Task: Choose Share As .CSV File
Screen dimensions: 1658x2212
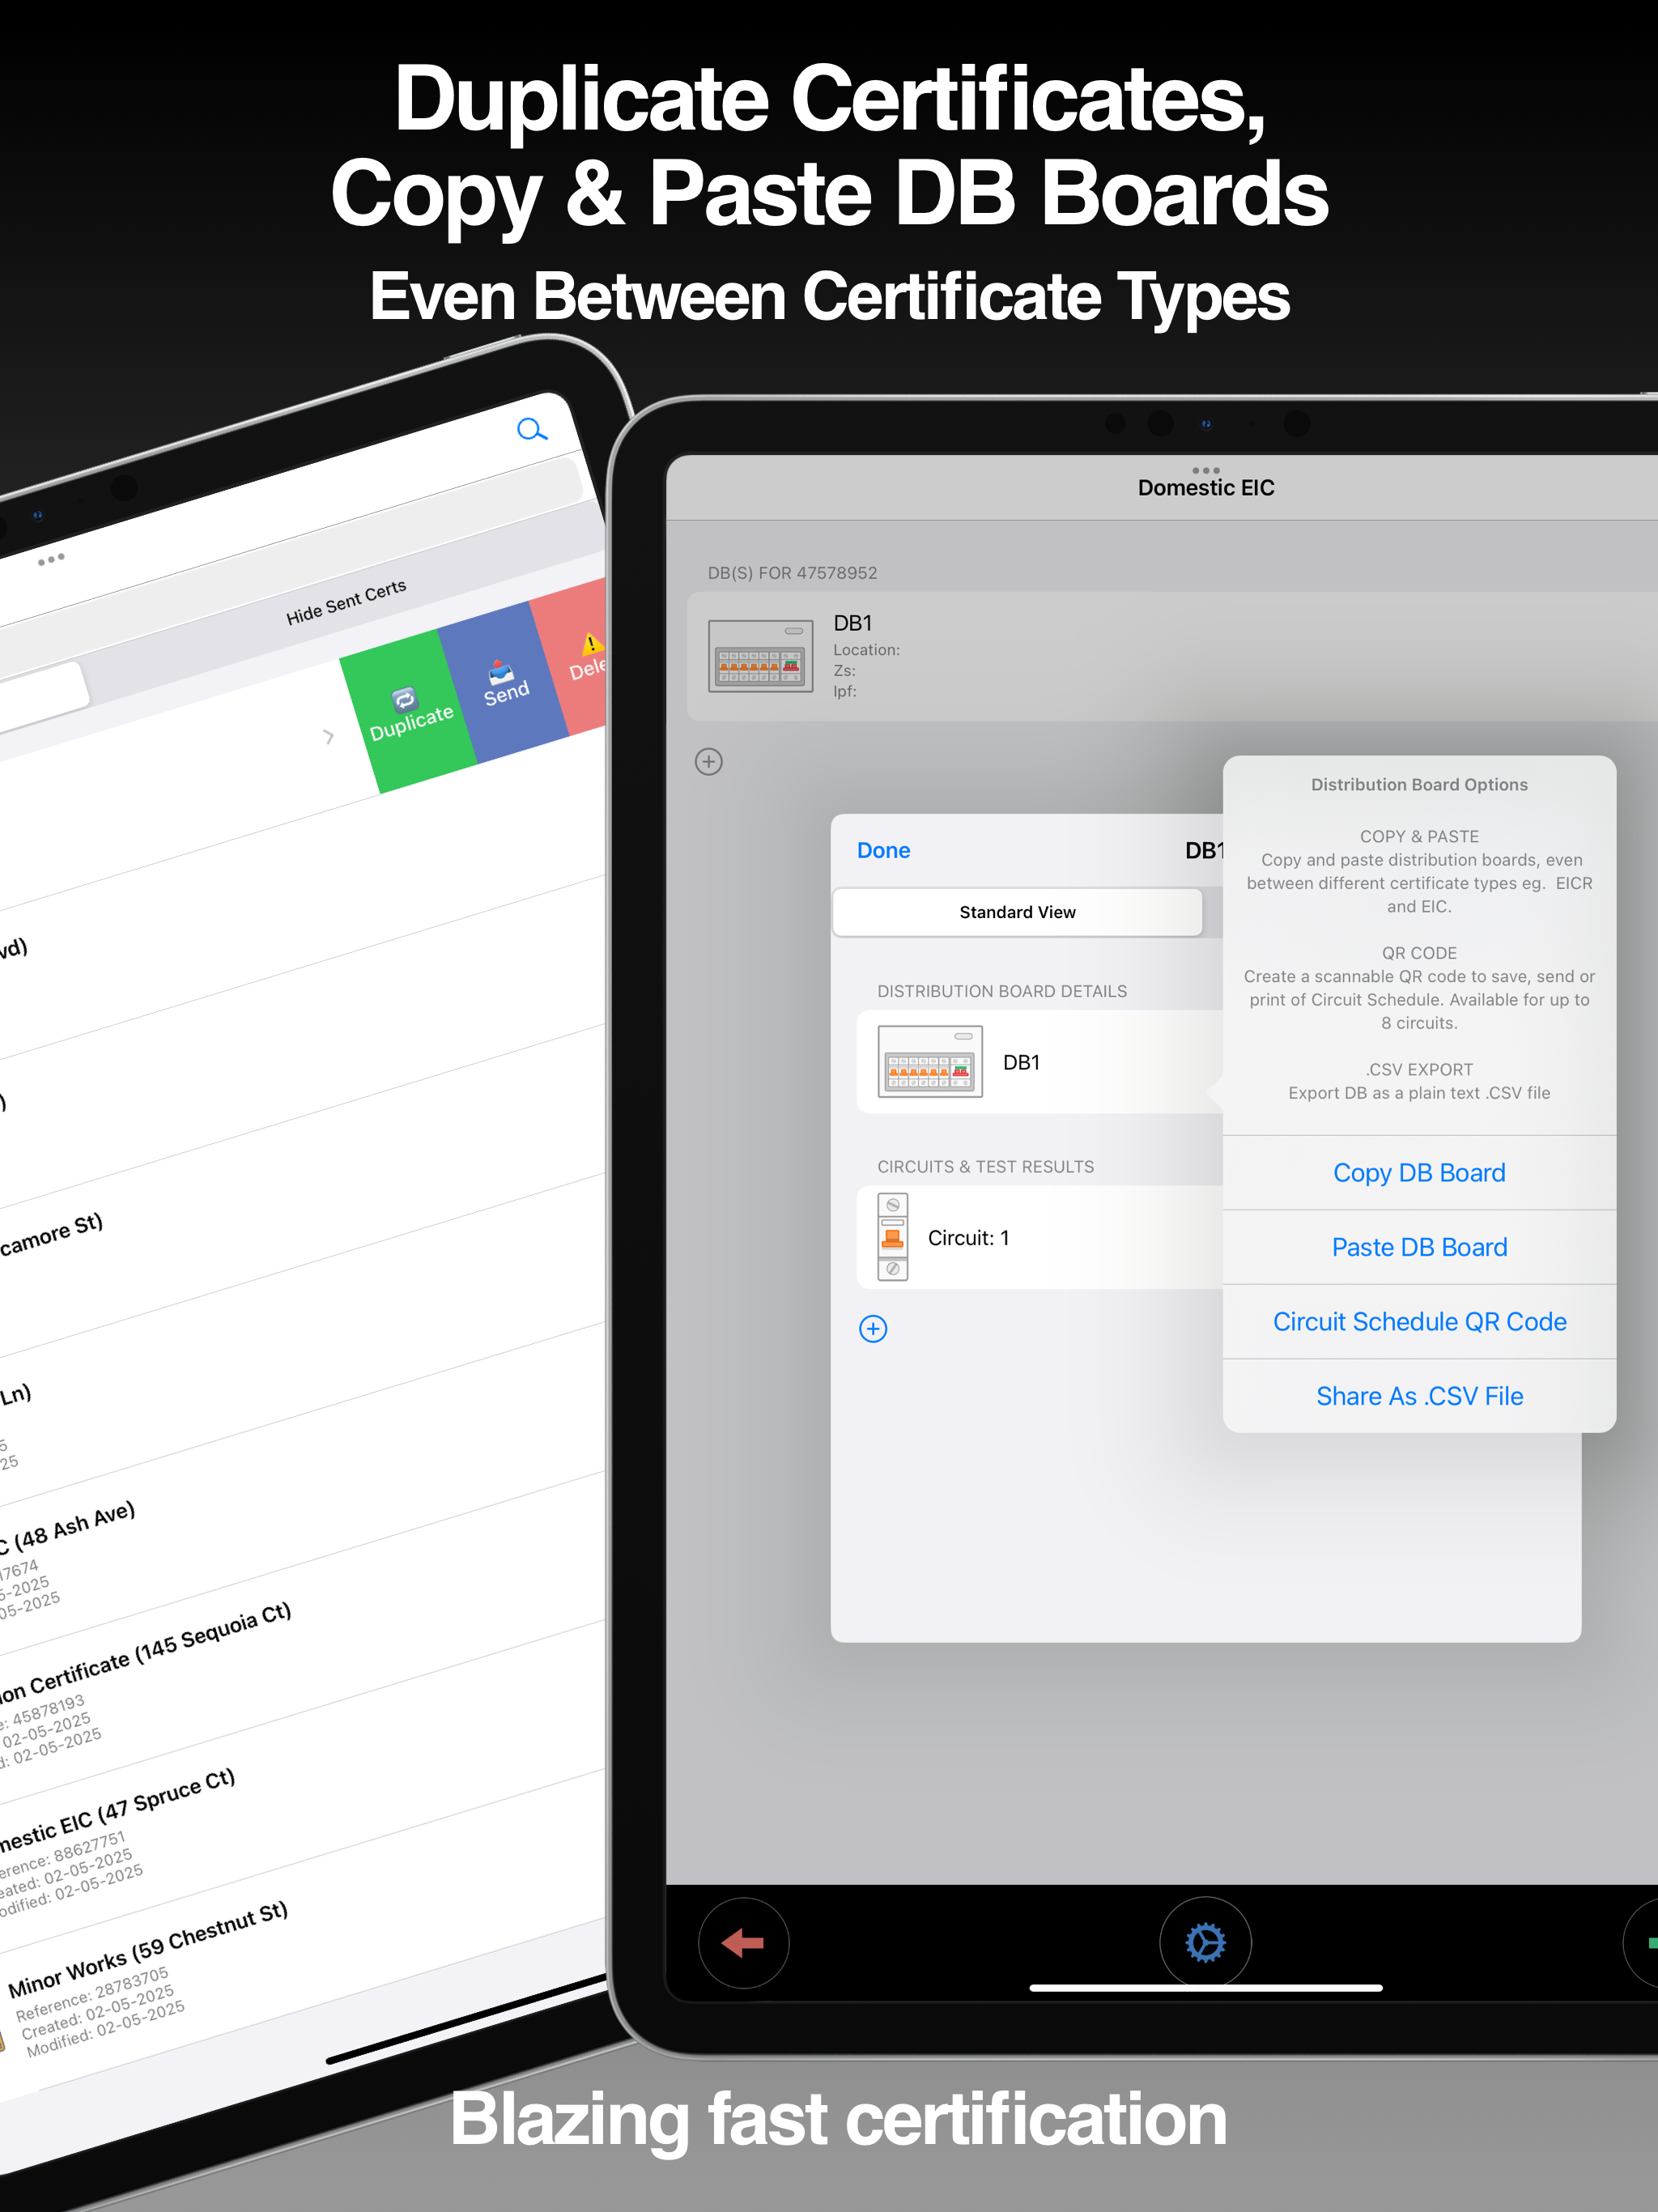Action: [x=1419, y=1396]
